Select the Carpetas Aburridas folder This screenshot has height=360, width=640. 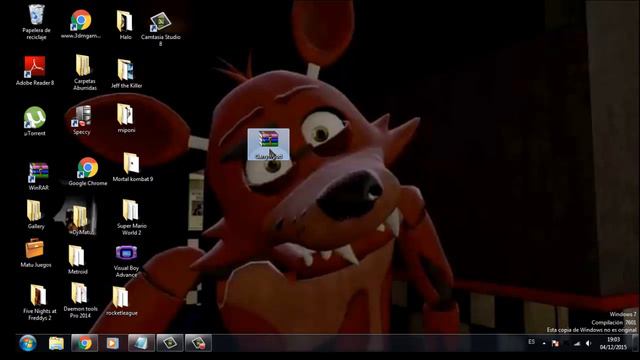pyautogui.click(x=84, y=72)
